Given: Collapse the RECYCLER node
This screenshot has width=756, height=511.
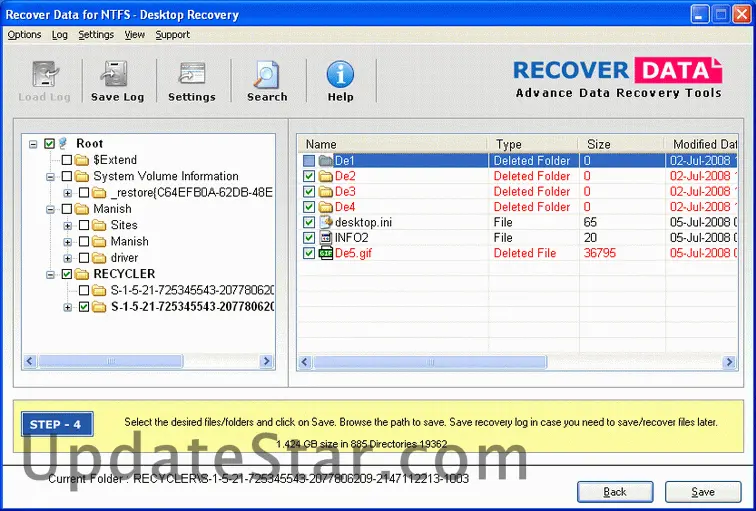Looking at the screenshot, I should 50,275.
